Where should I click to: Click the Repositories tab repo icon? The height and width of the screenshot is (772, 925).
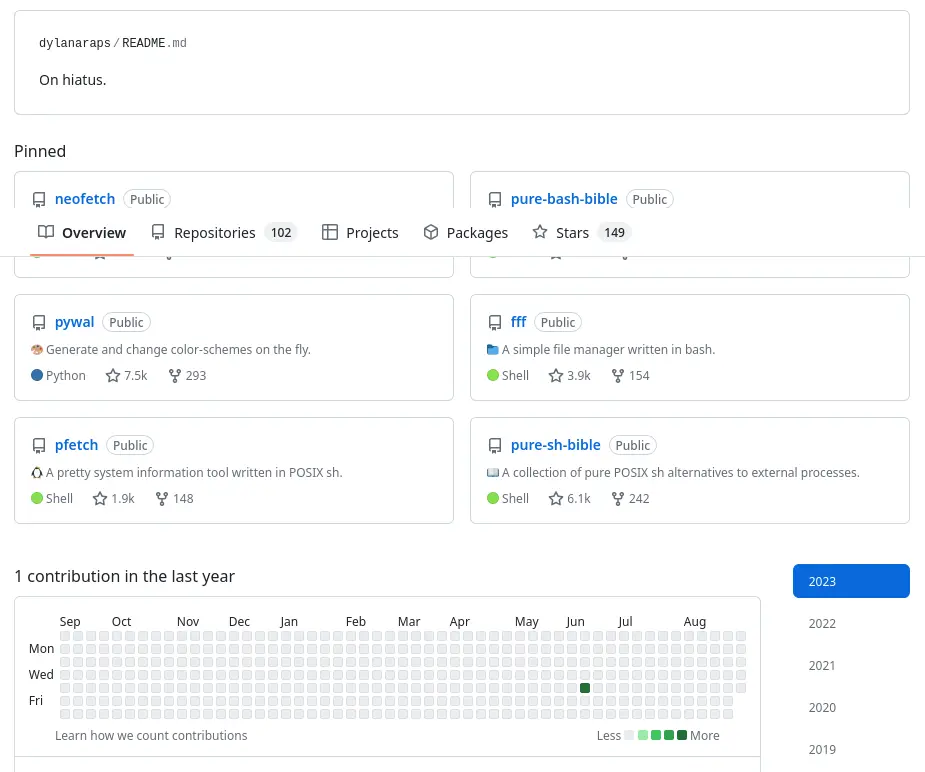click(158, 232)
